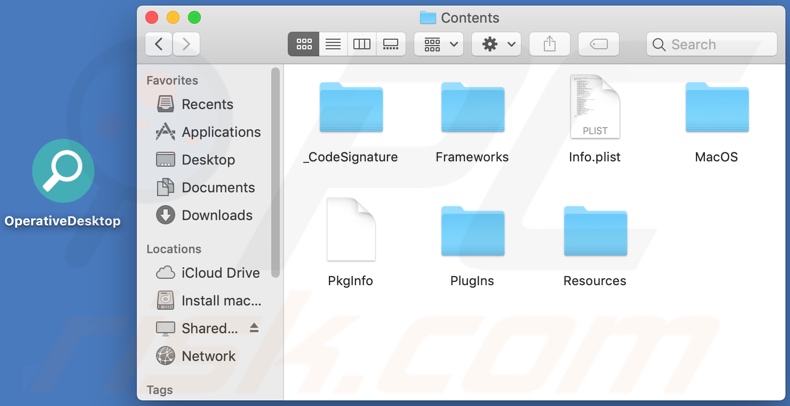790x406 pixels.
Task: Select the Frameworks folder icon
Action: pos(473,108)
